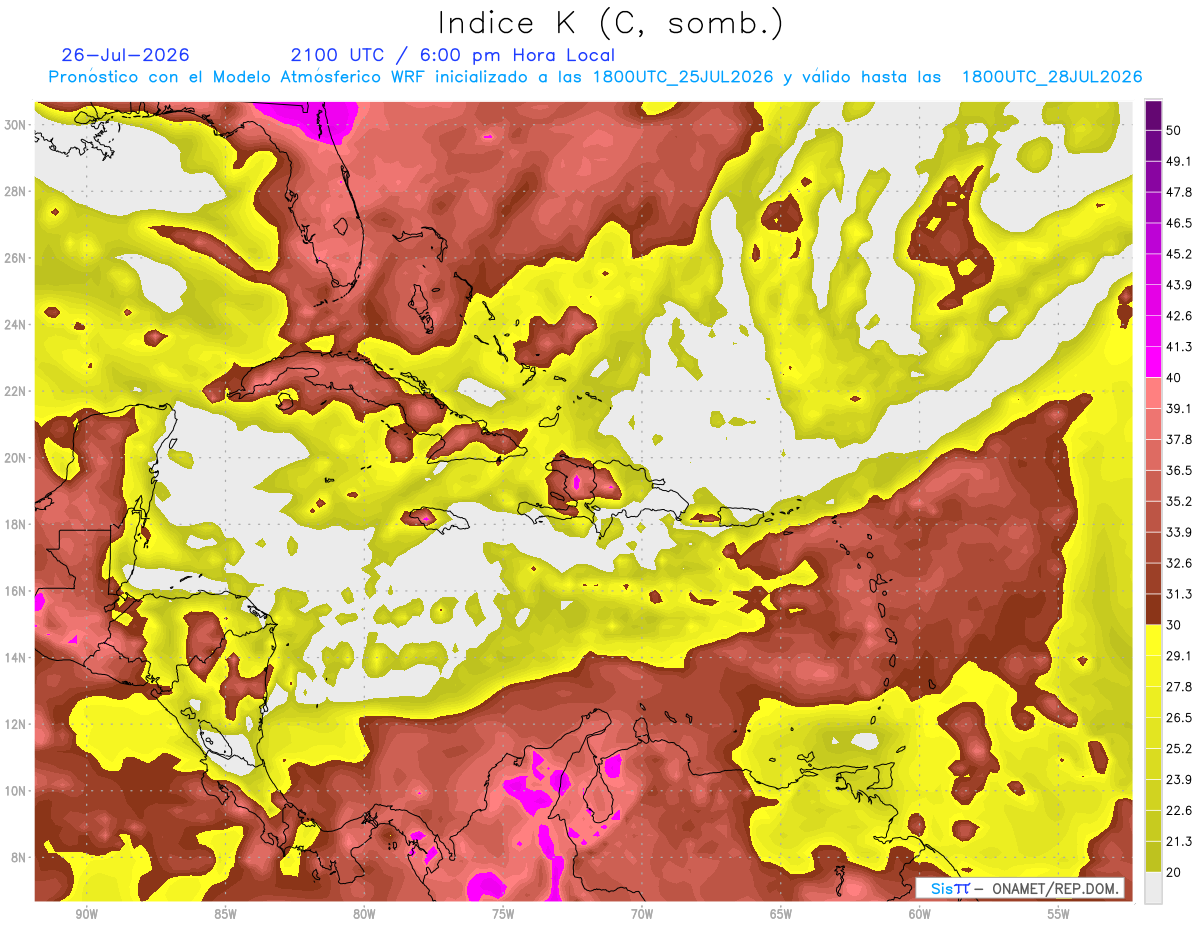Click the legend value "35.2"
This screenshot has height=927, width=1200.
pyautogui.click(x=1179, y=501)
